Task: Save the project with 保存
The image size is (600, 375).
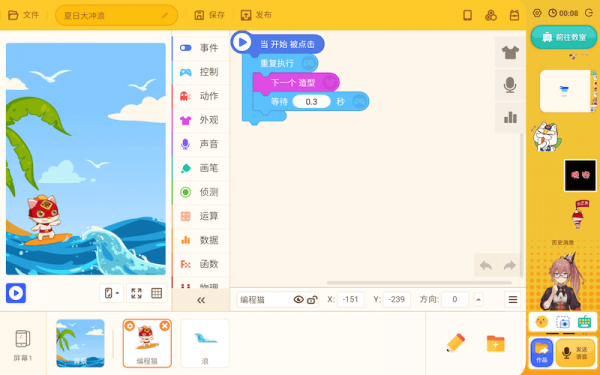Action: click(209, 15)
